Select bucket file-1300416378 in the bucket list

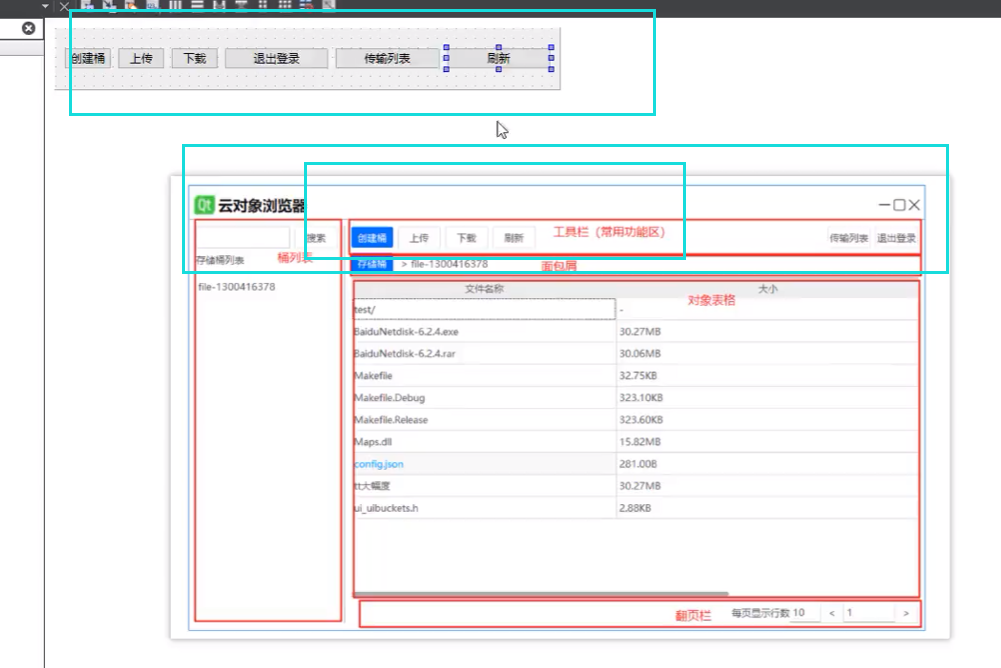237,287
